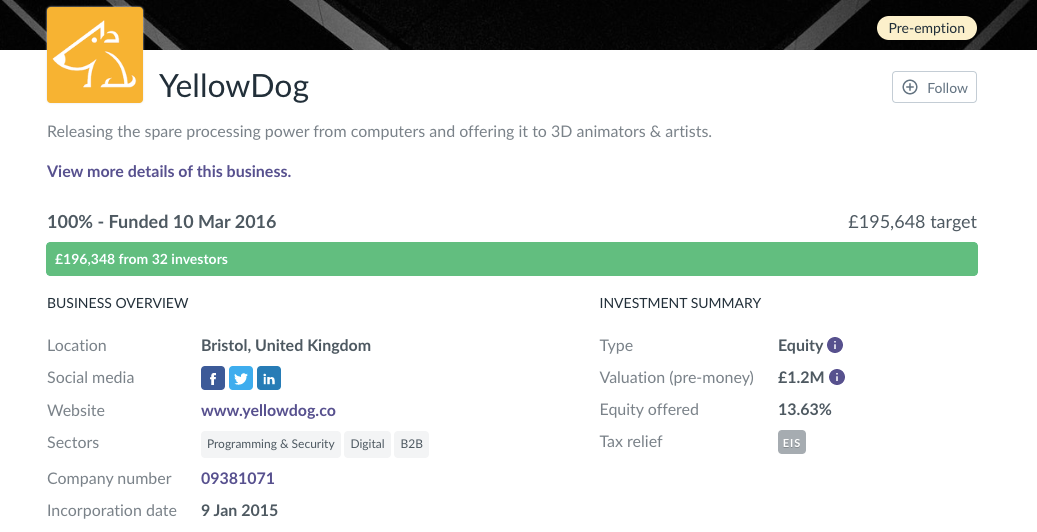Click the YellowDog company name heading

point(234,87)
